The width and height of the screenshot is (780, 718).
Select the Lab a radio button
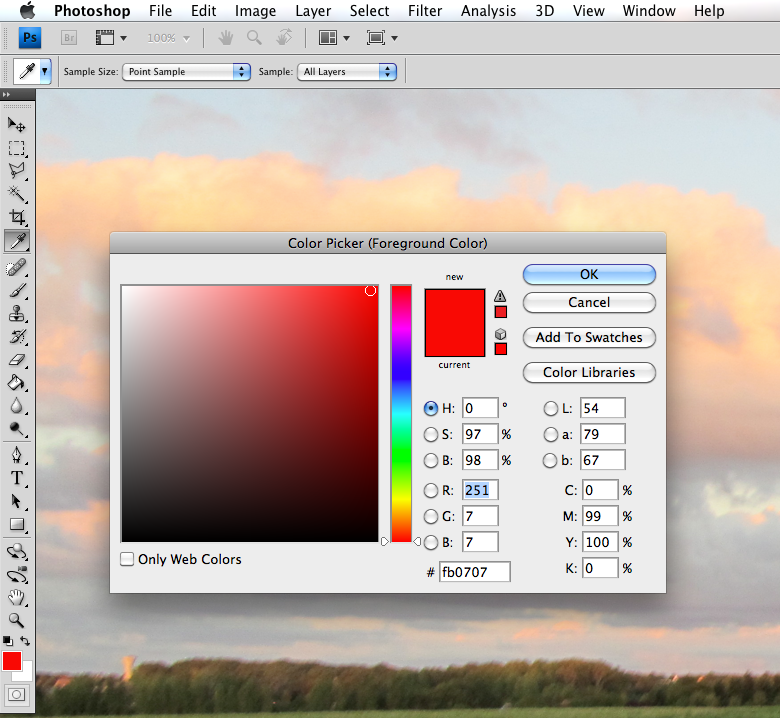(x=551, y=434)
